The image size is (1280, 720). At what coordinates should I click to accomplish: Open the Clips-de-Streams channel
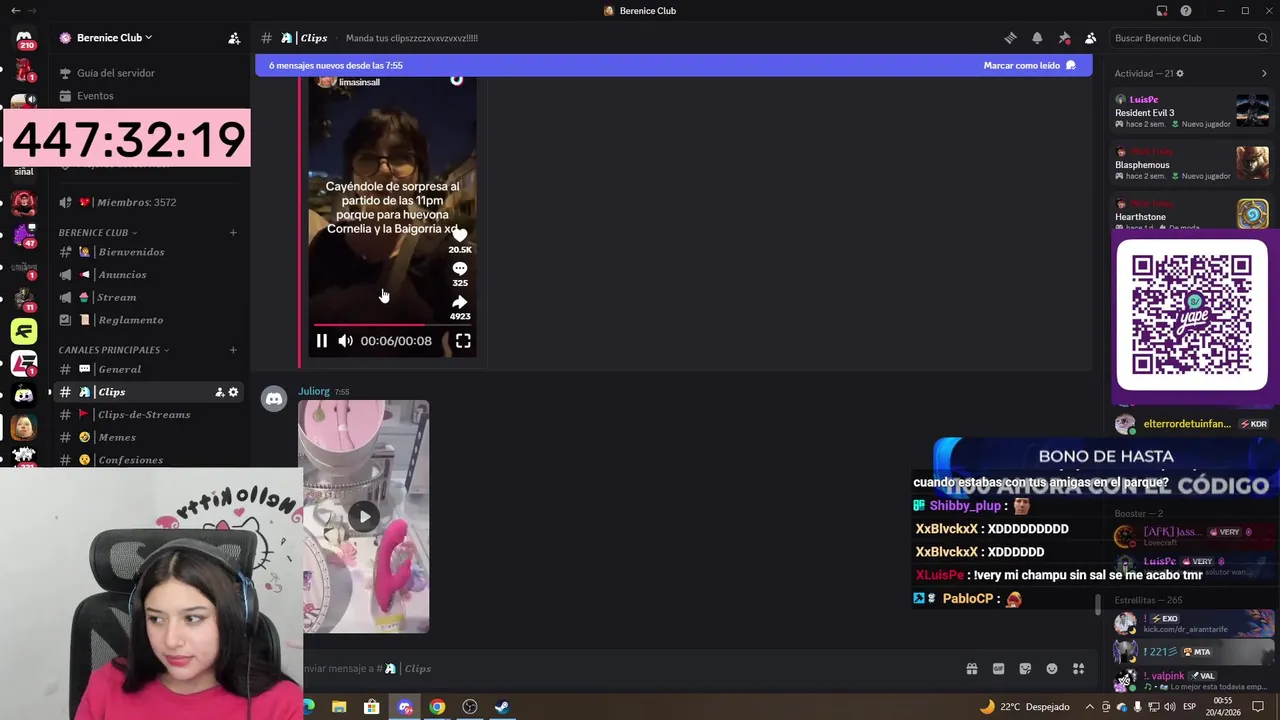[x=144, y=415]
